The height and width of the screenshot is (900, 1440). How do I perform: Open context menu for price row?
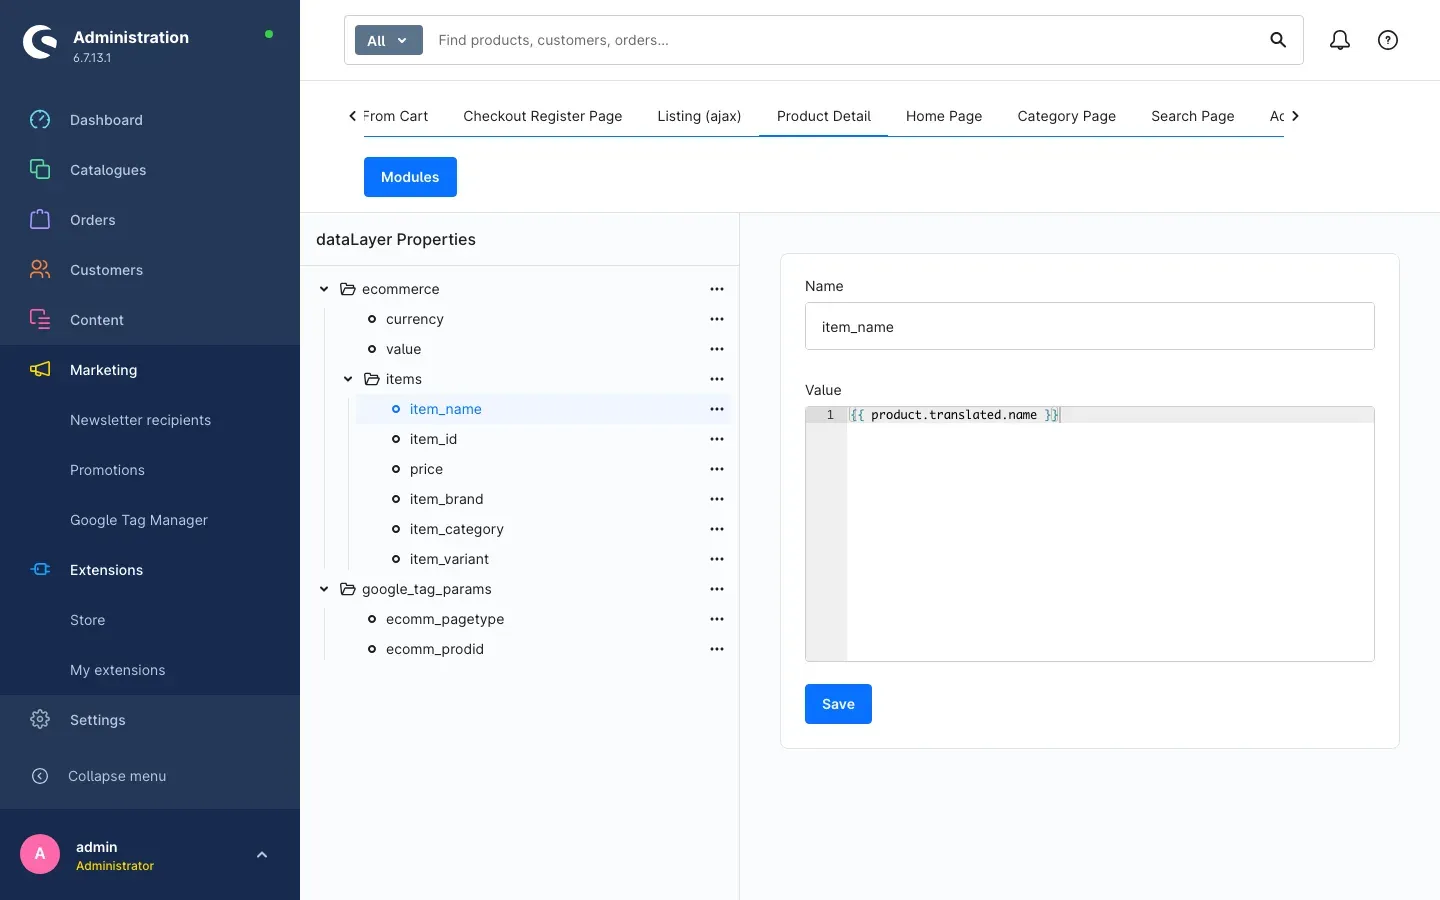click(717, 469)
